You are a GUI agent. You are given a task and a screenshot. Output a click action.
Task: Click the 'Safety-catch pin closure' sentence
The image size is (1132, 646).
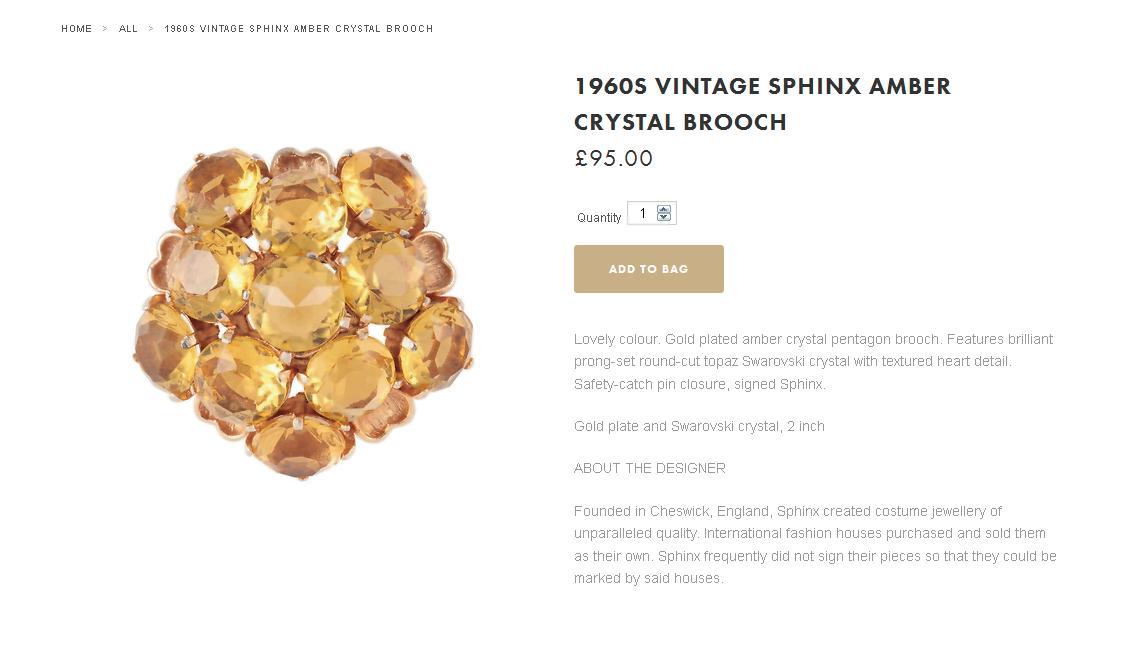click(x=700, y=384)
